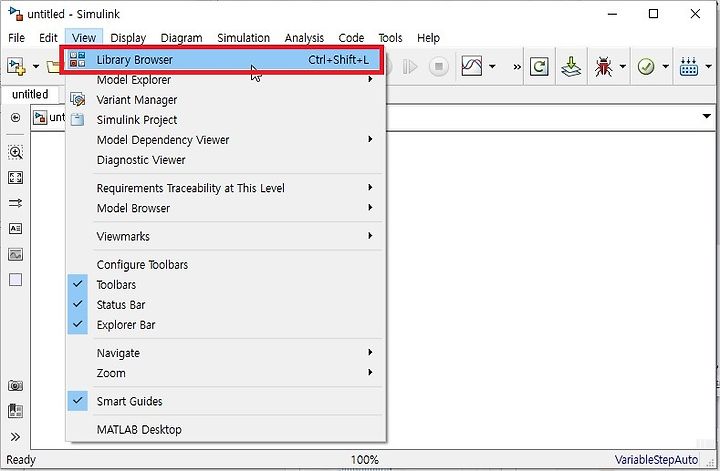
Task: Open Model Dependency Viewer submenu
Action: [x=226, y=140]
